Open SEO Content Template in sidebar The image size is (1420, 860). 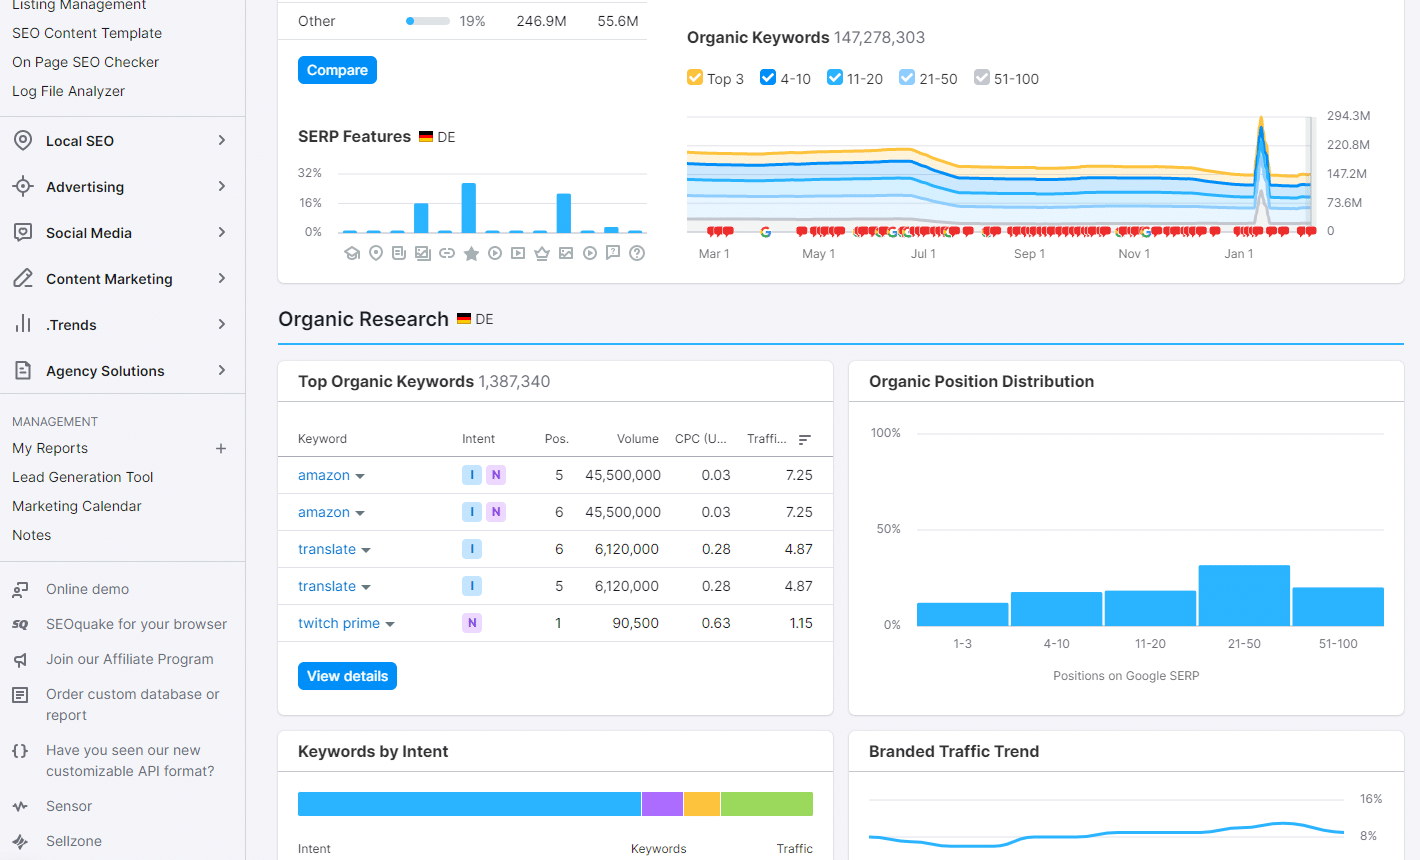(87, 33)
